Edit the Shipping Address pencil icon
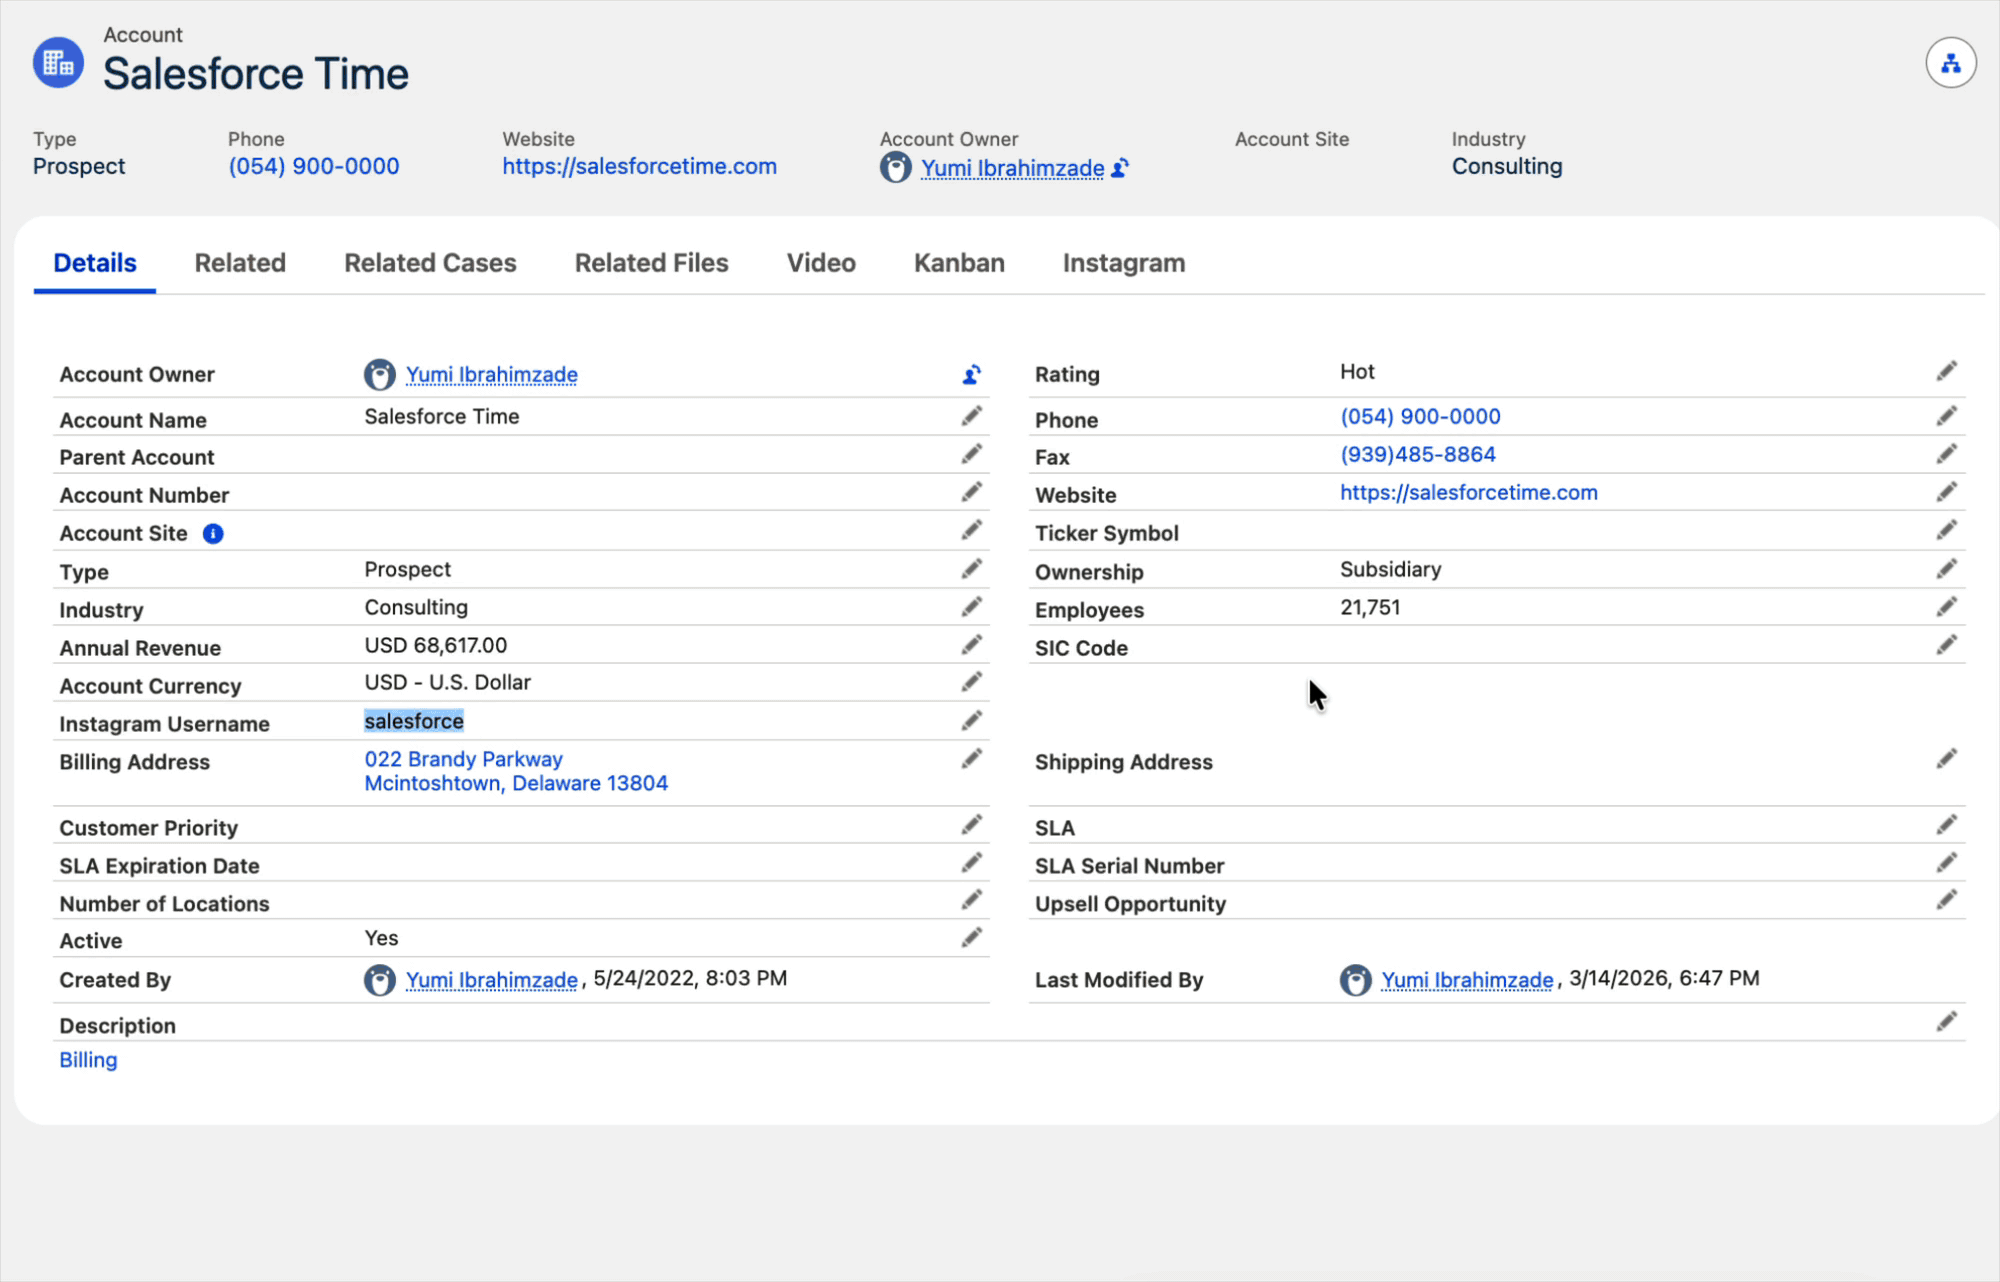This screenshot has height=1282, width=2000. [1947, 760]
